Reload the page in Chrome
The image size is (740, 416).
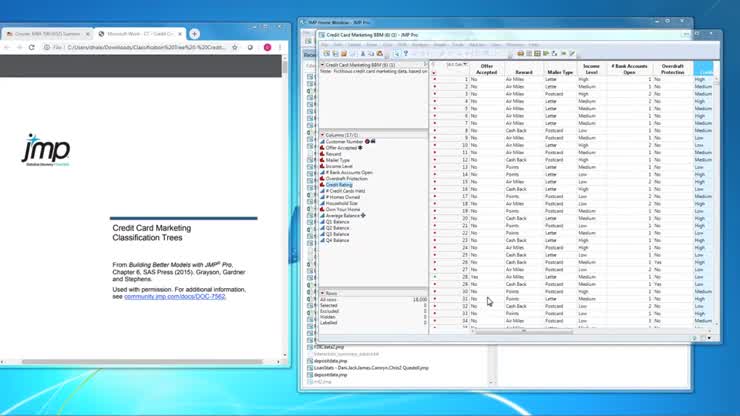[33, 47]
